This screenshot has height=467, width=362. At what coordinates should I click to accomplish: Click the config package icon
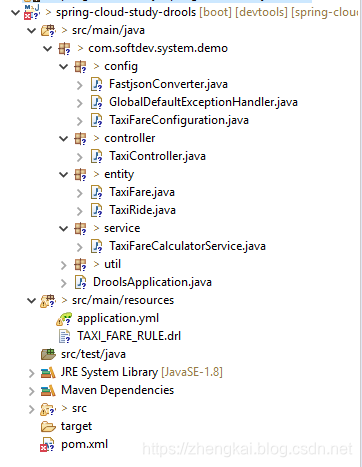[80, 67]
